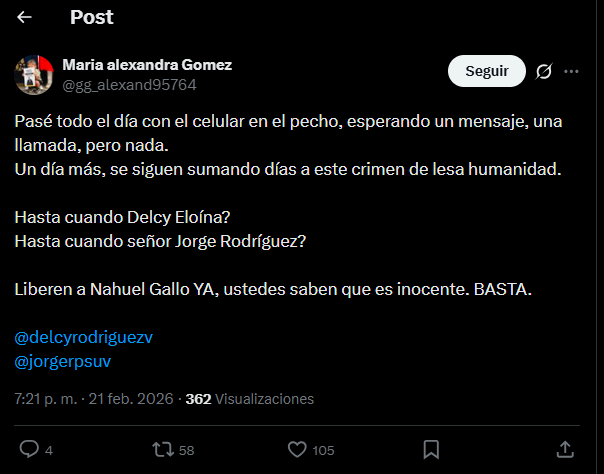Click the back arrow icon
The width and height of the screenshot is (604, 474).
coord(25,17)
